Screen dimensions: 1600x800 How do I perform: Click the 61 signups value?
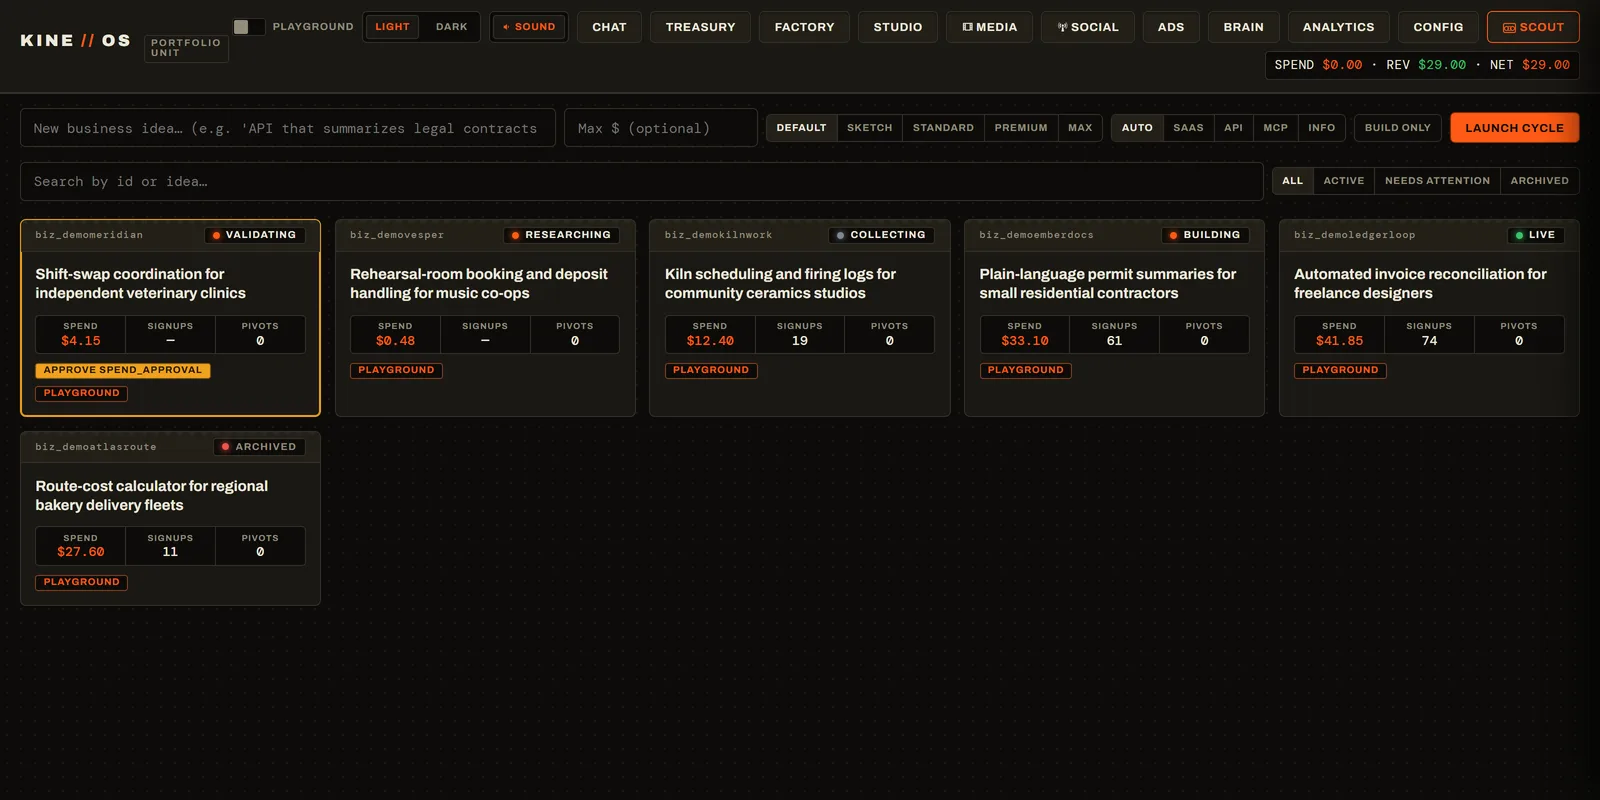click(x=1114, y=341)
